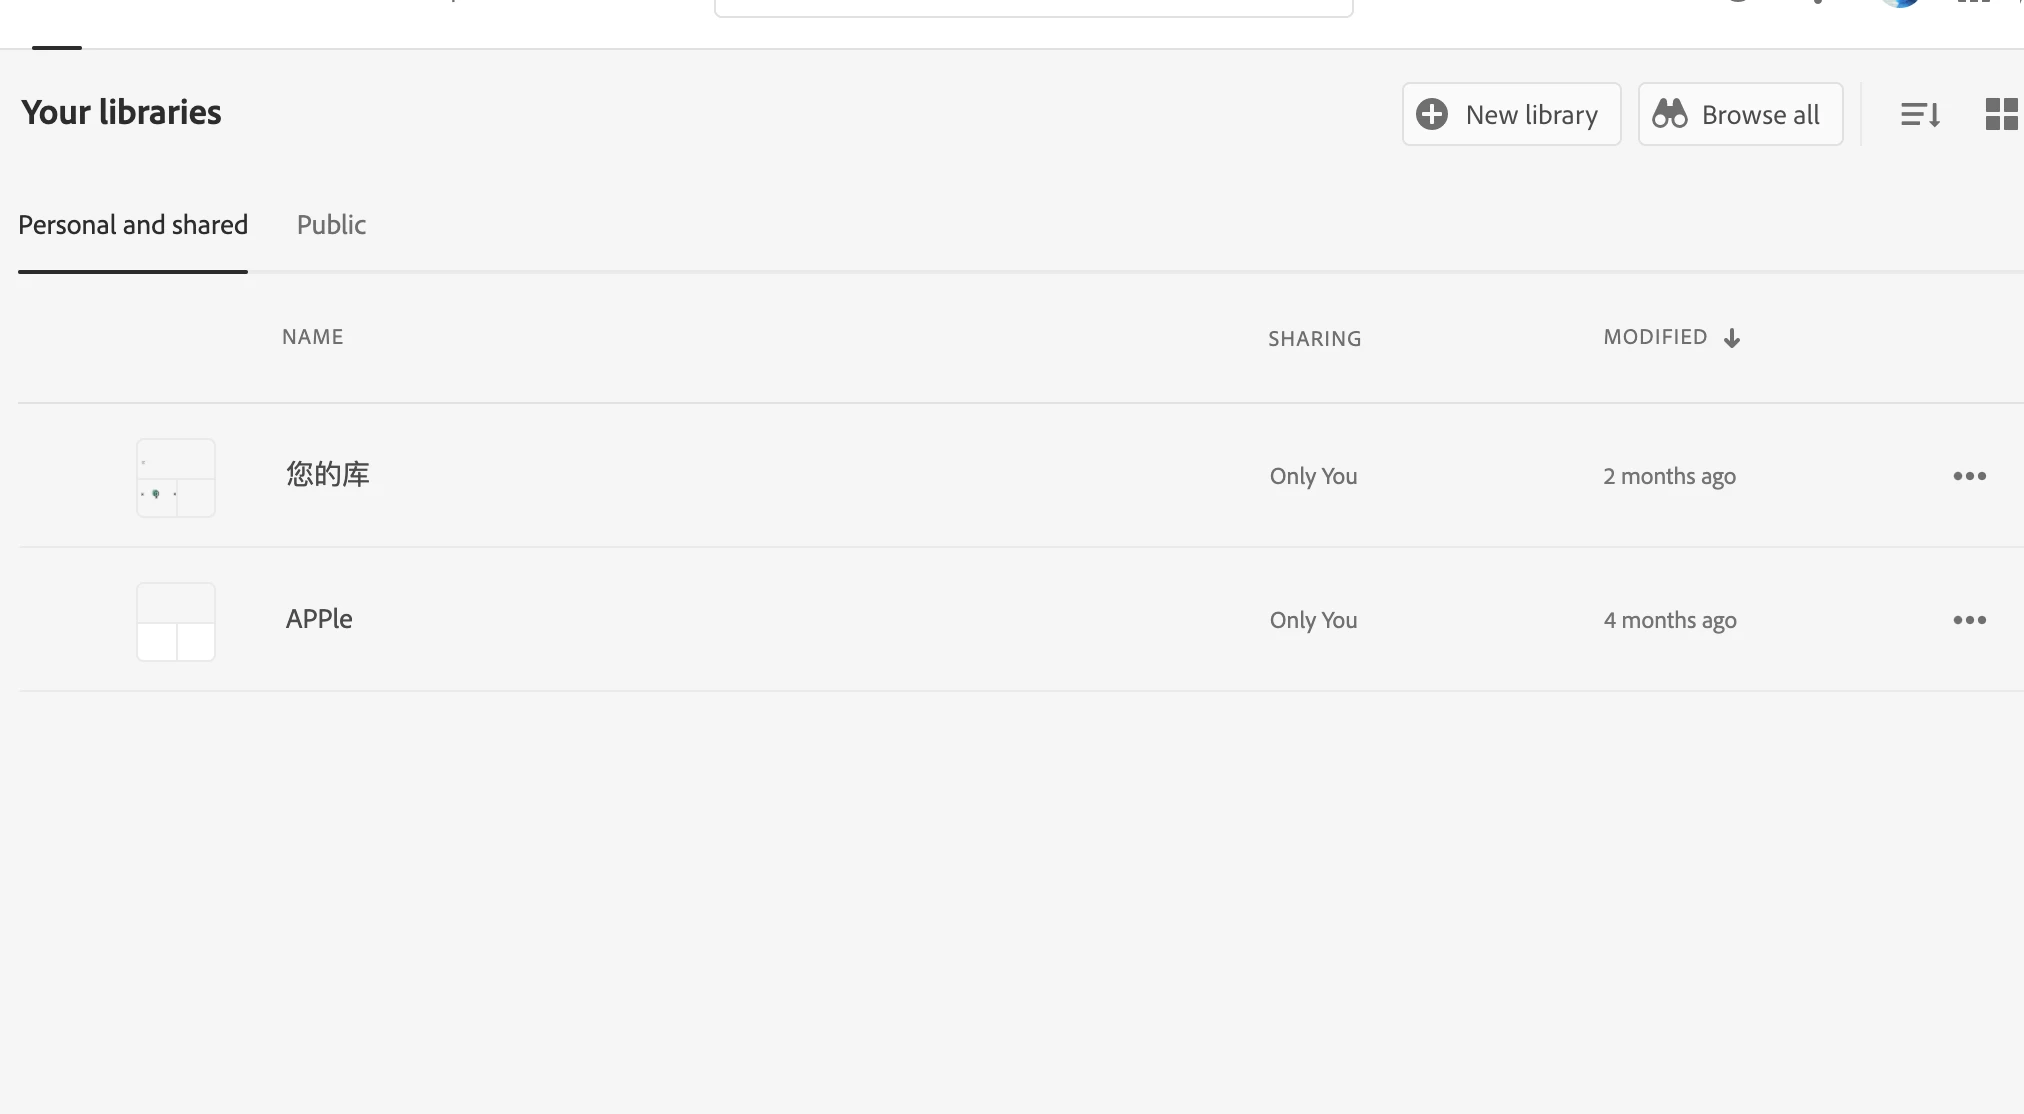2024x1114 pixels.
Task: Switch to the Public tab
Action: pos(331,225)
